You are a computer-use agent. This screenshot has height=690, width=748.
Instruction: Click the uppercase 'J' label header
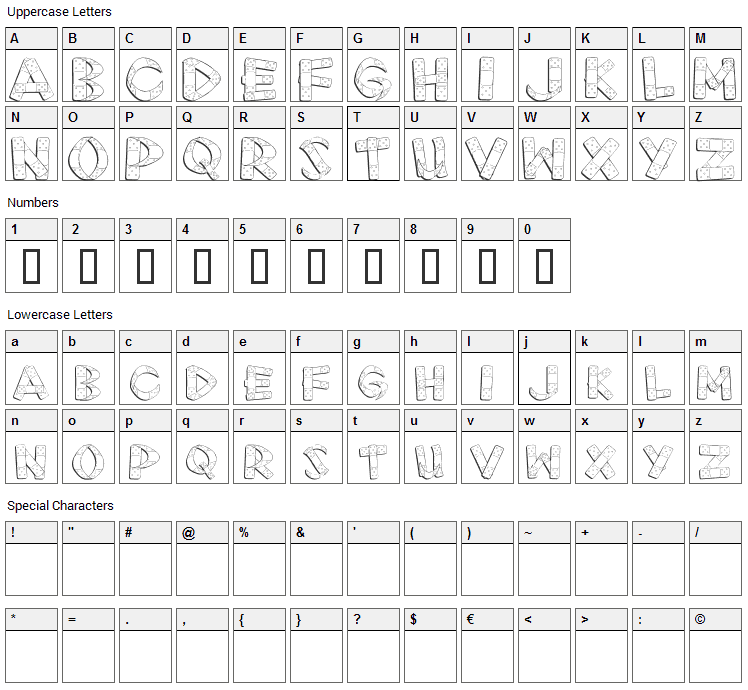544,38
